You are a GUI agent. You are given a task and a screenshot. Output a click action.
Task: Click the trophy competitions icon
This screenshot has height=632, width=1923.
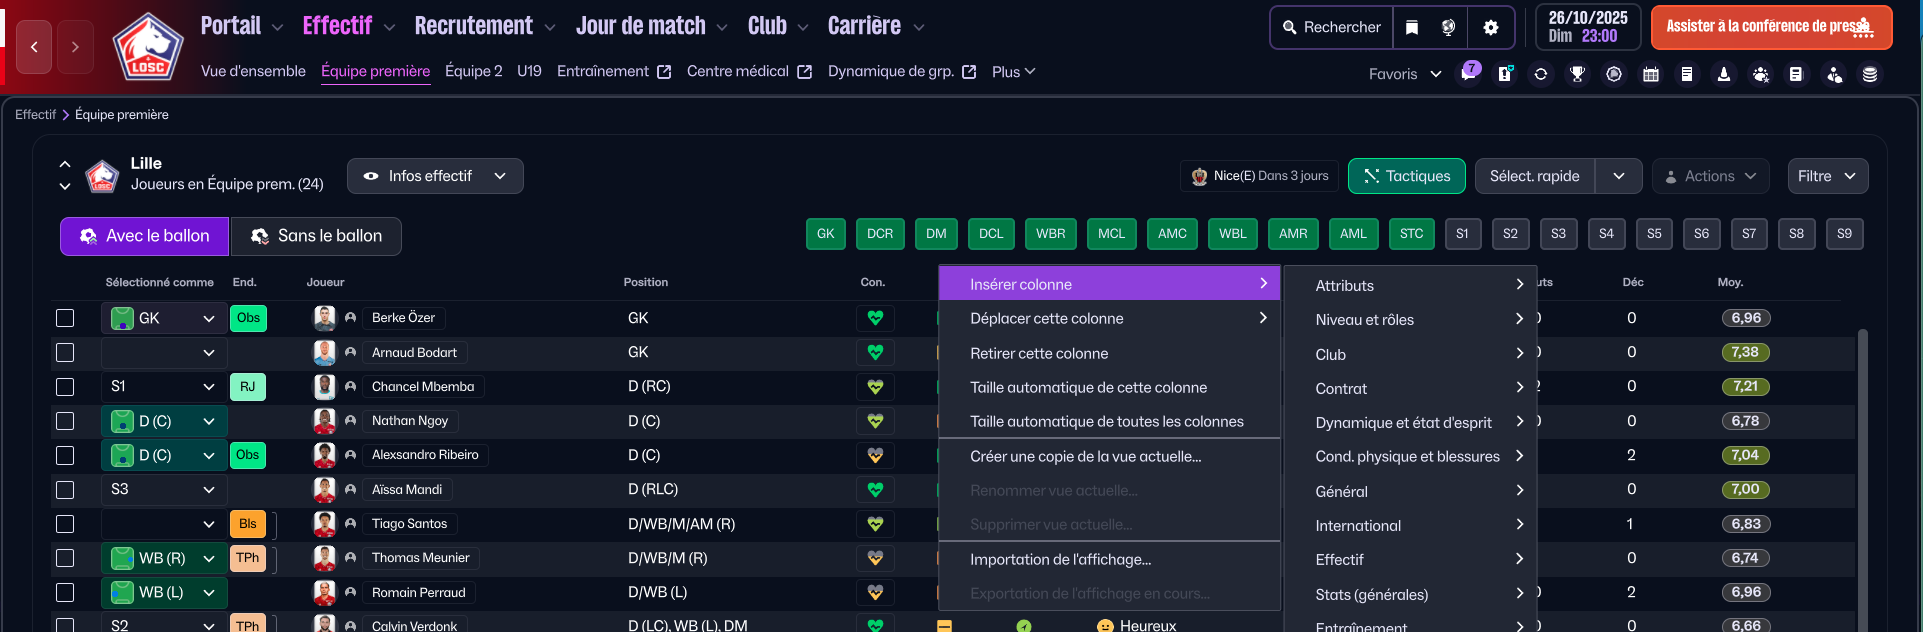[x=1577, y=74]
